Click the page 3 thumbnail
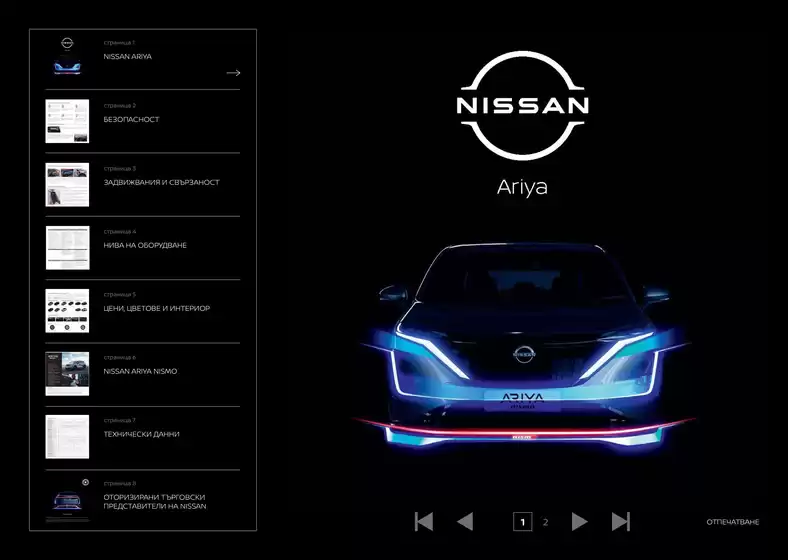The image size is (788, 560). pos(67,184)
